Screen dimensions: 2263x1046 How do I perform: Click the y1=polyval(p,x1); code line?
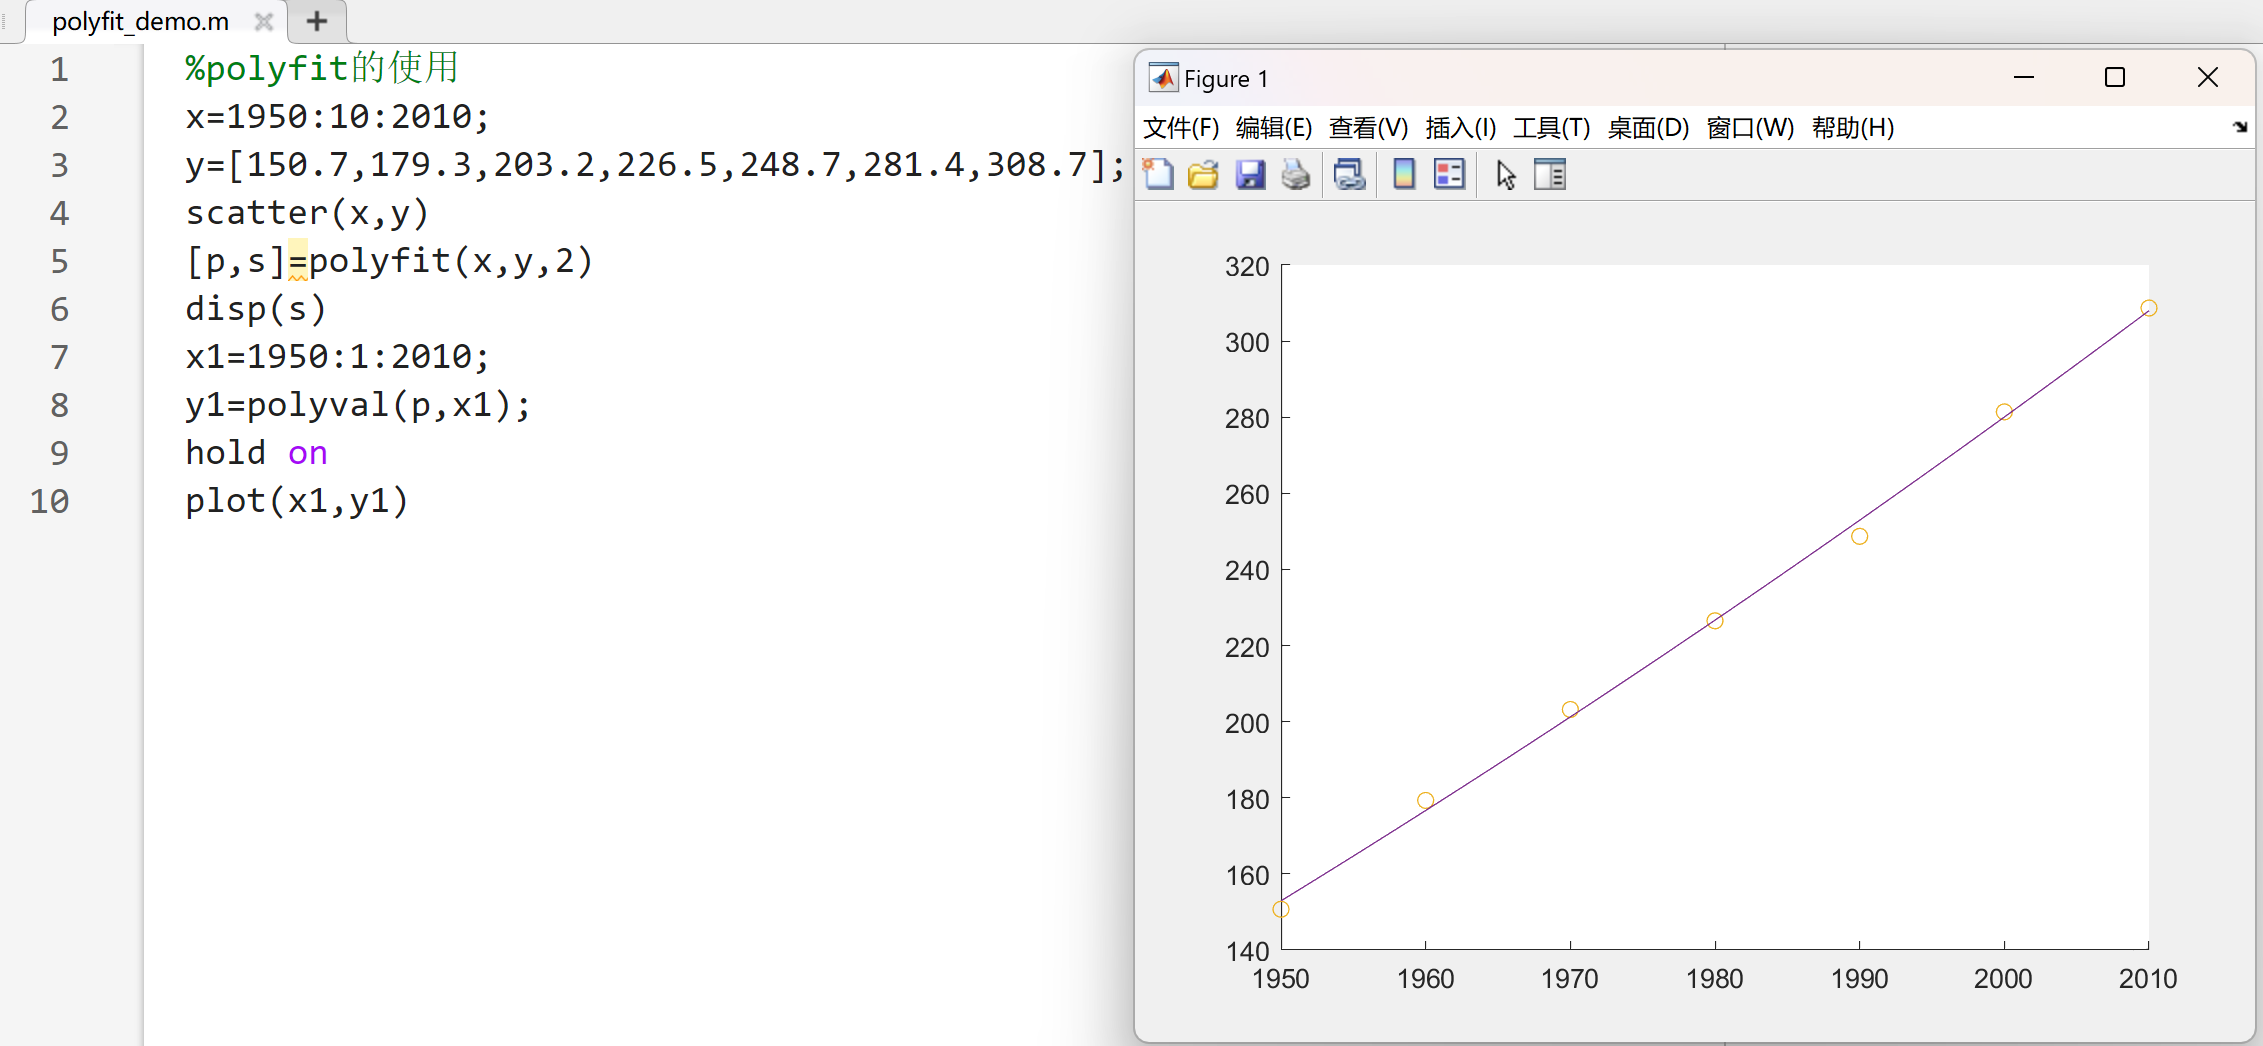pos(358,405)
